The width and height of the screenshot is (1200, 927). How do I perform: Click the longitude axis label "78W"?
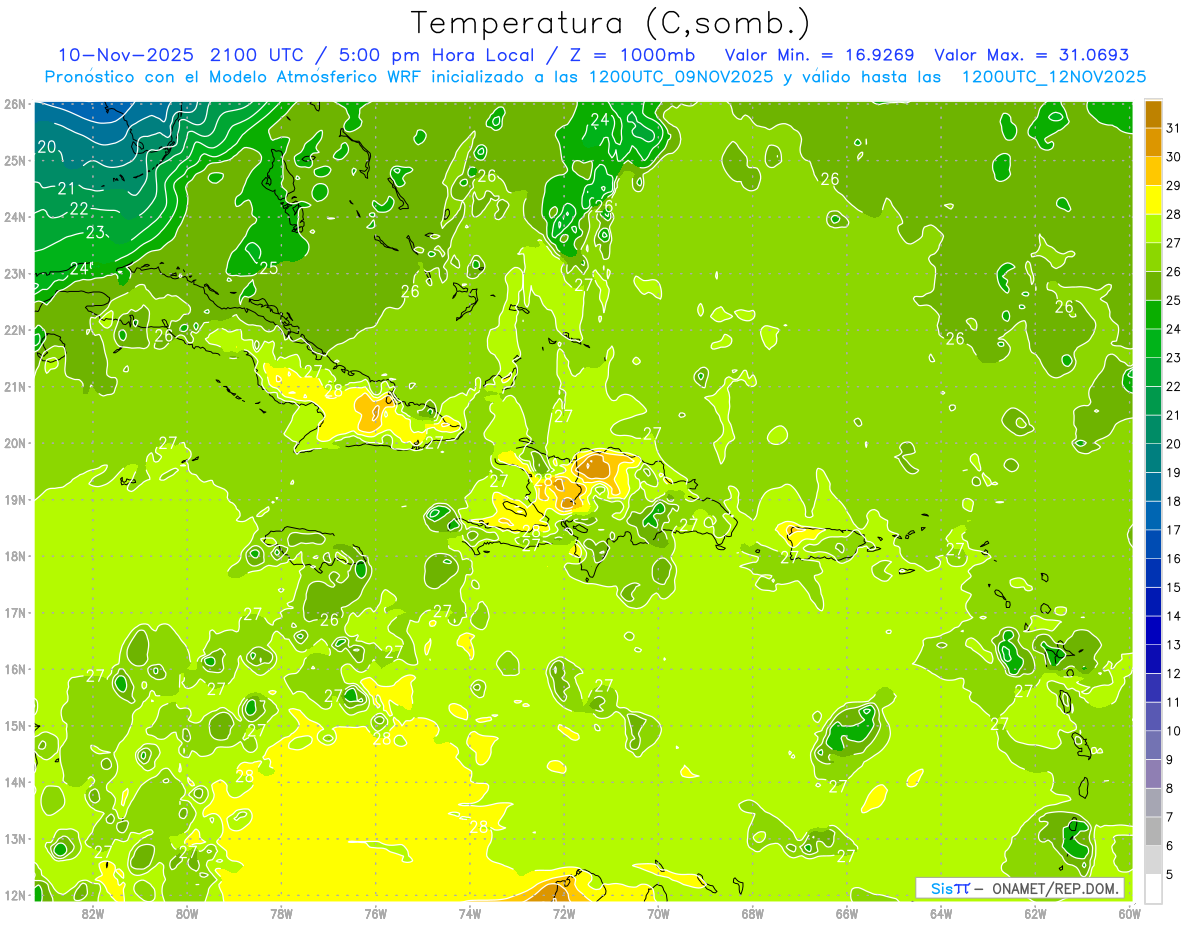pyautogui.click(x=281, y=913)
